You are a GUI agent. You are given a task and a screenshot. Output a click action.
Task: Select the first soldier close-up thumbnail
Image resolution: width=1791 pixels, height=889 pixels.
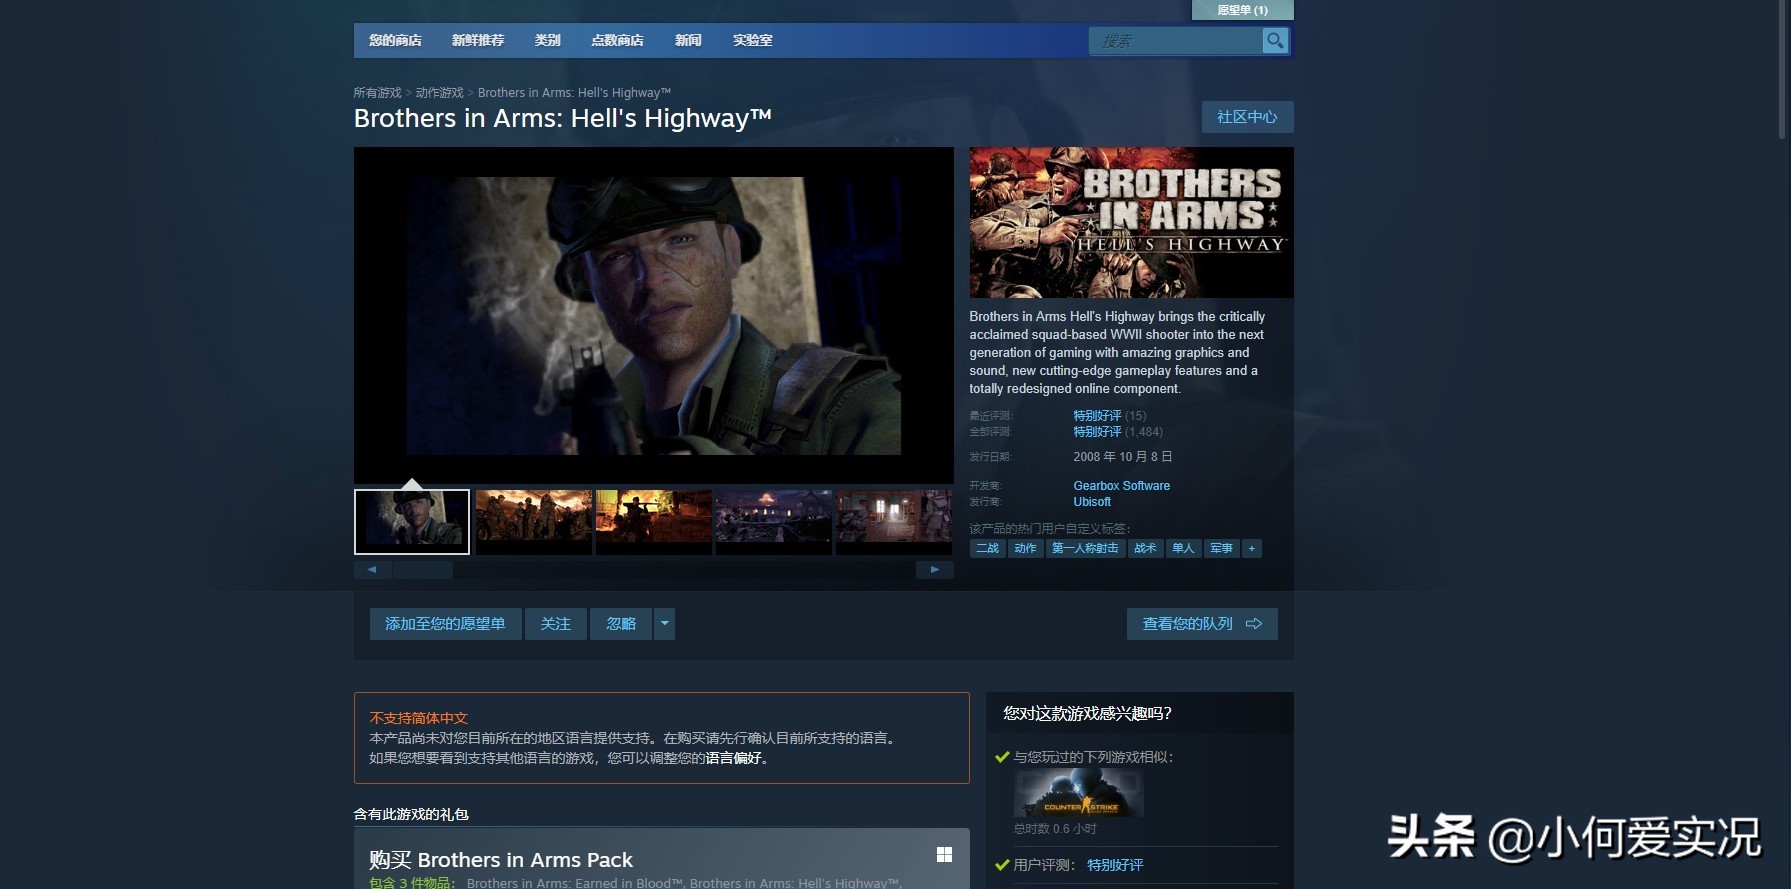412,521
